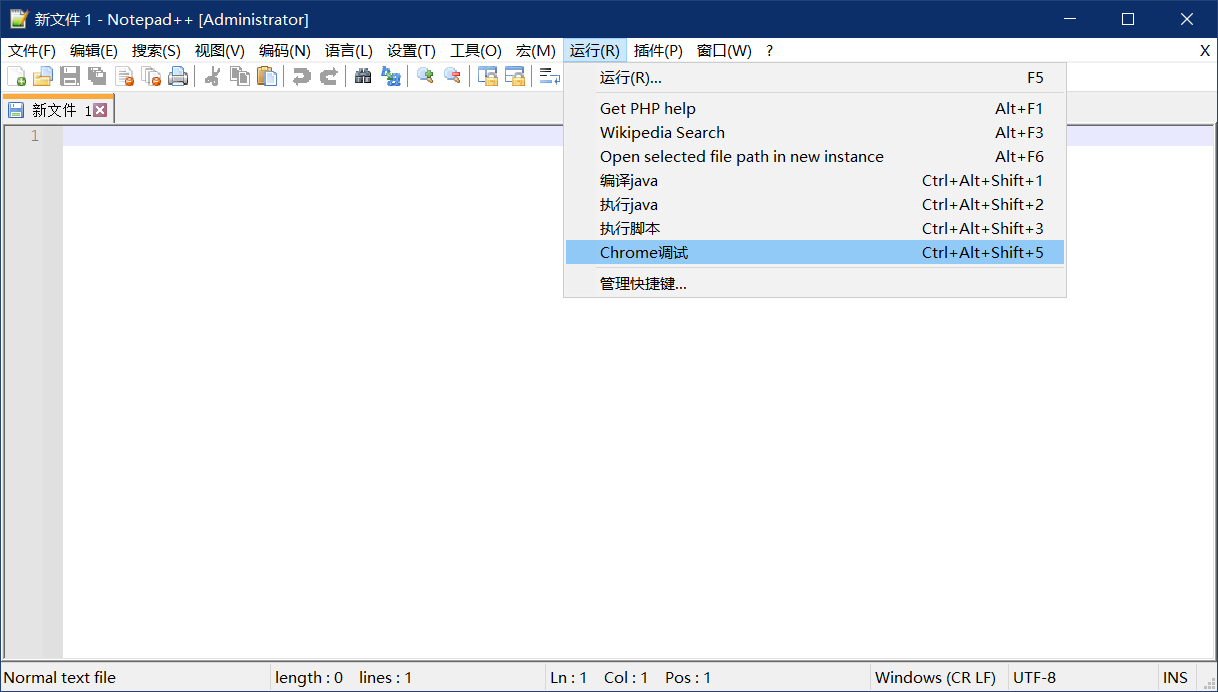
Task: Click the Zoom Out magnifier icon
Action: pyautogui.click(x=452, y=76)
